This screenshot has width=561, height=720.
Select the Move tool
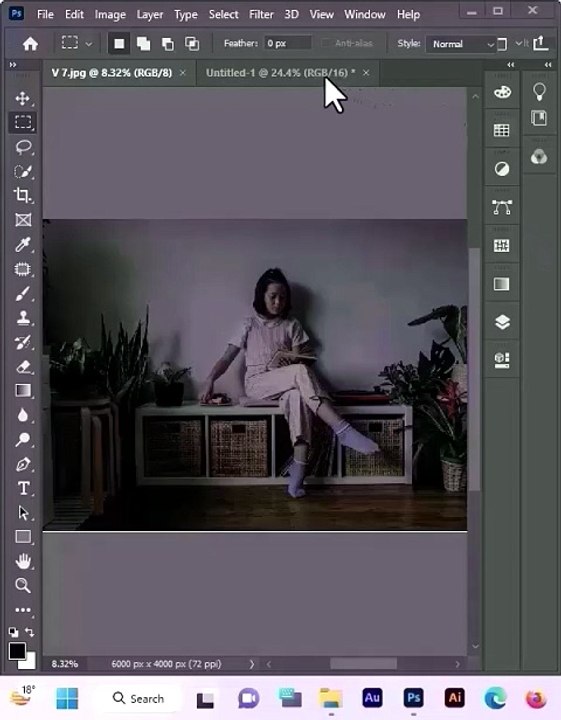[22, 98]
